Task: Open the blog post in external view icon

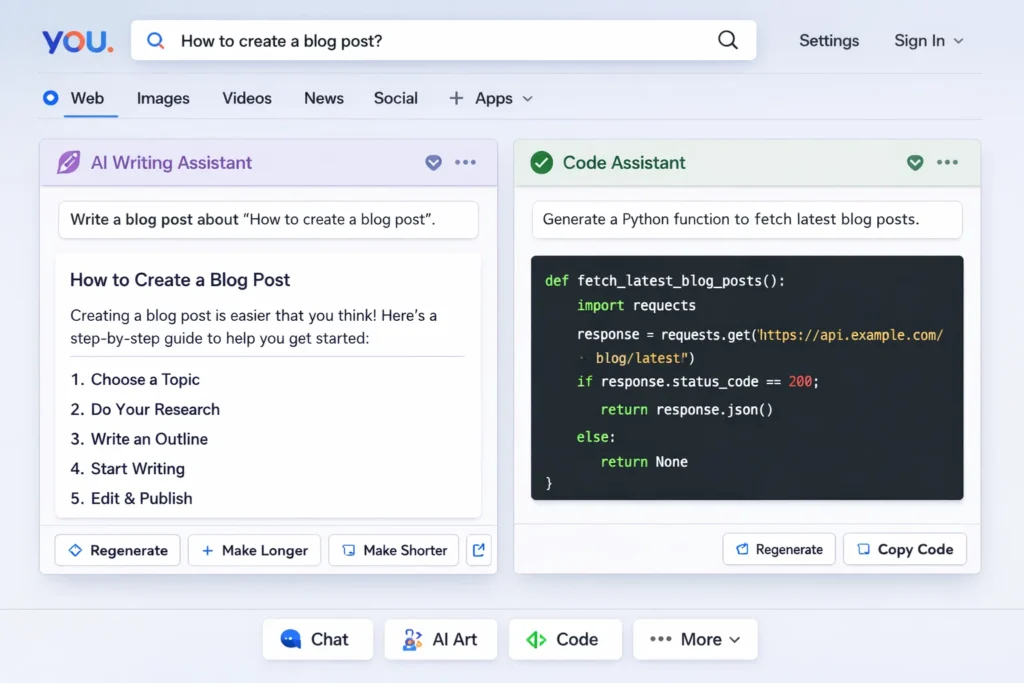Action: coord(479,550)
